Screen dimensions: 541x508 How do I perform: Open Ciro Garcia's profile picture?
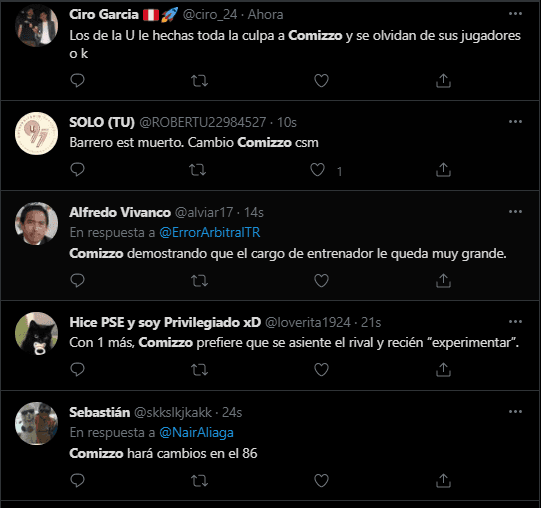[37, 26]
